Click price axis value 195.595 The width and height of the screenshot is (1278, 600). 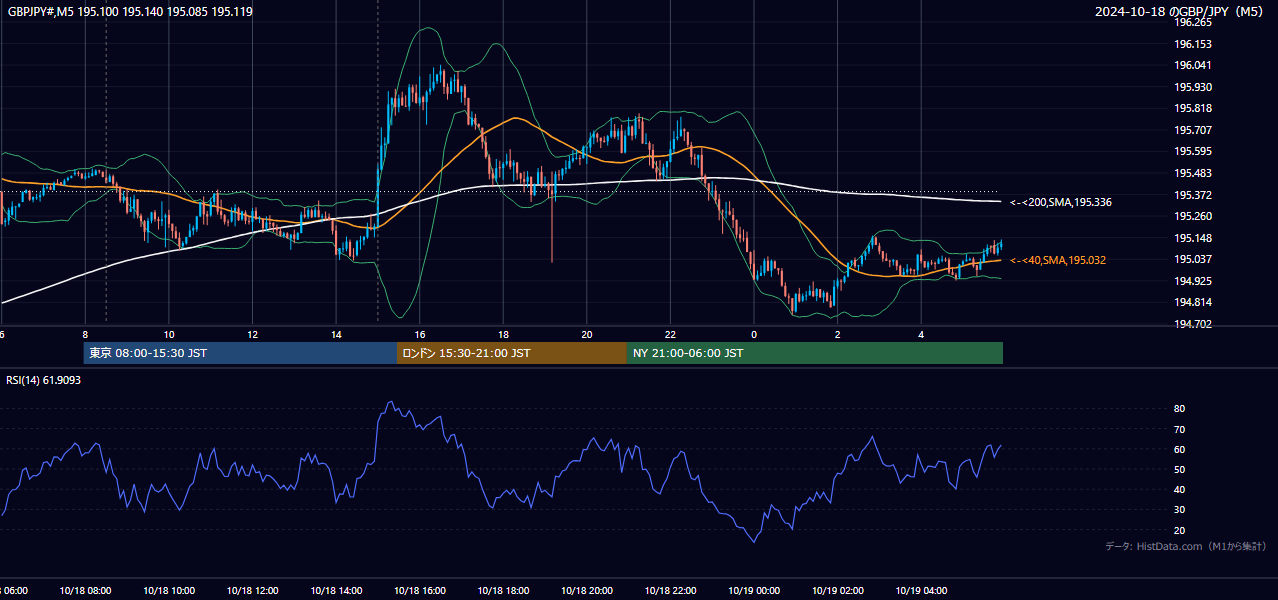pyautogui.click(x=1192, y=151)
